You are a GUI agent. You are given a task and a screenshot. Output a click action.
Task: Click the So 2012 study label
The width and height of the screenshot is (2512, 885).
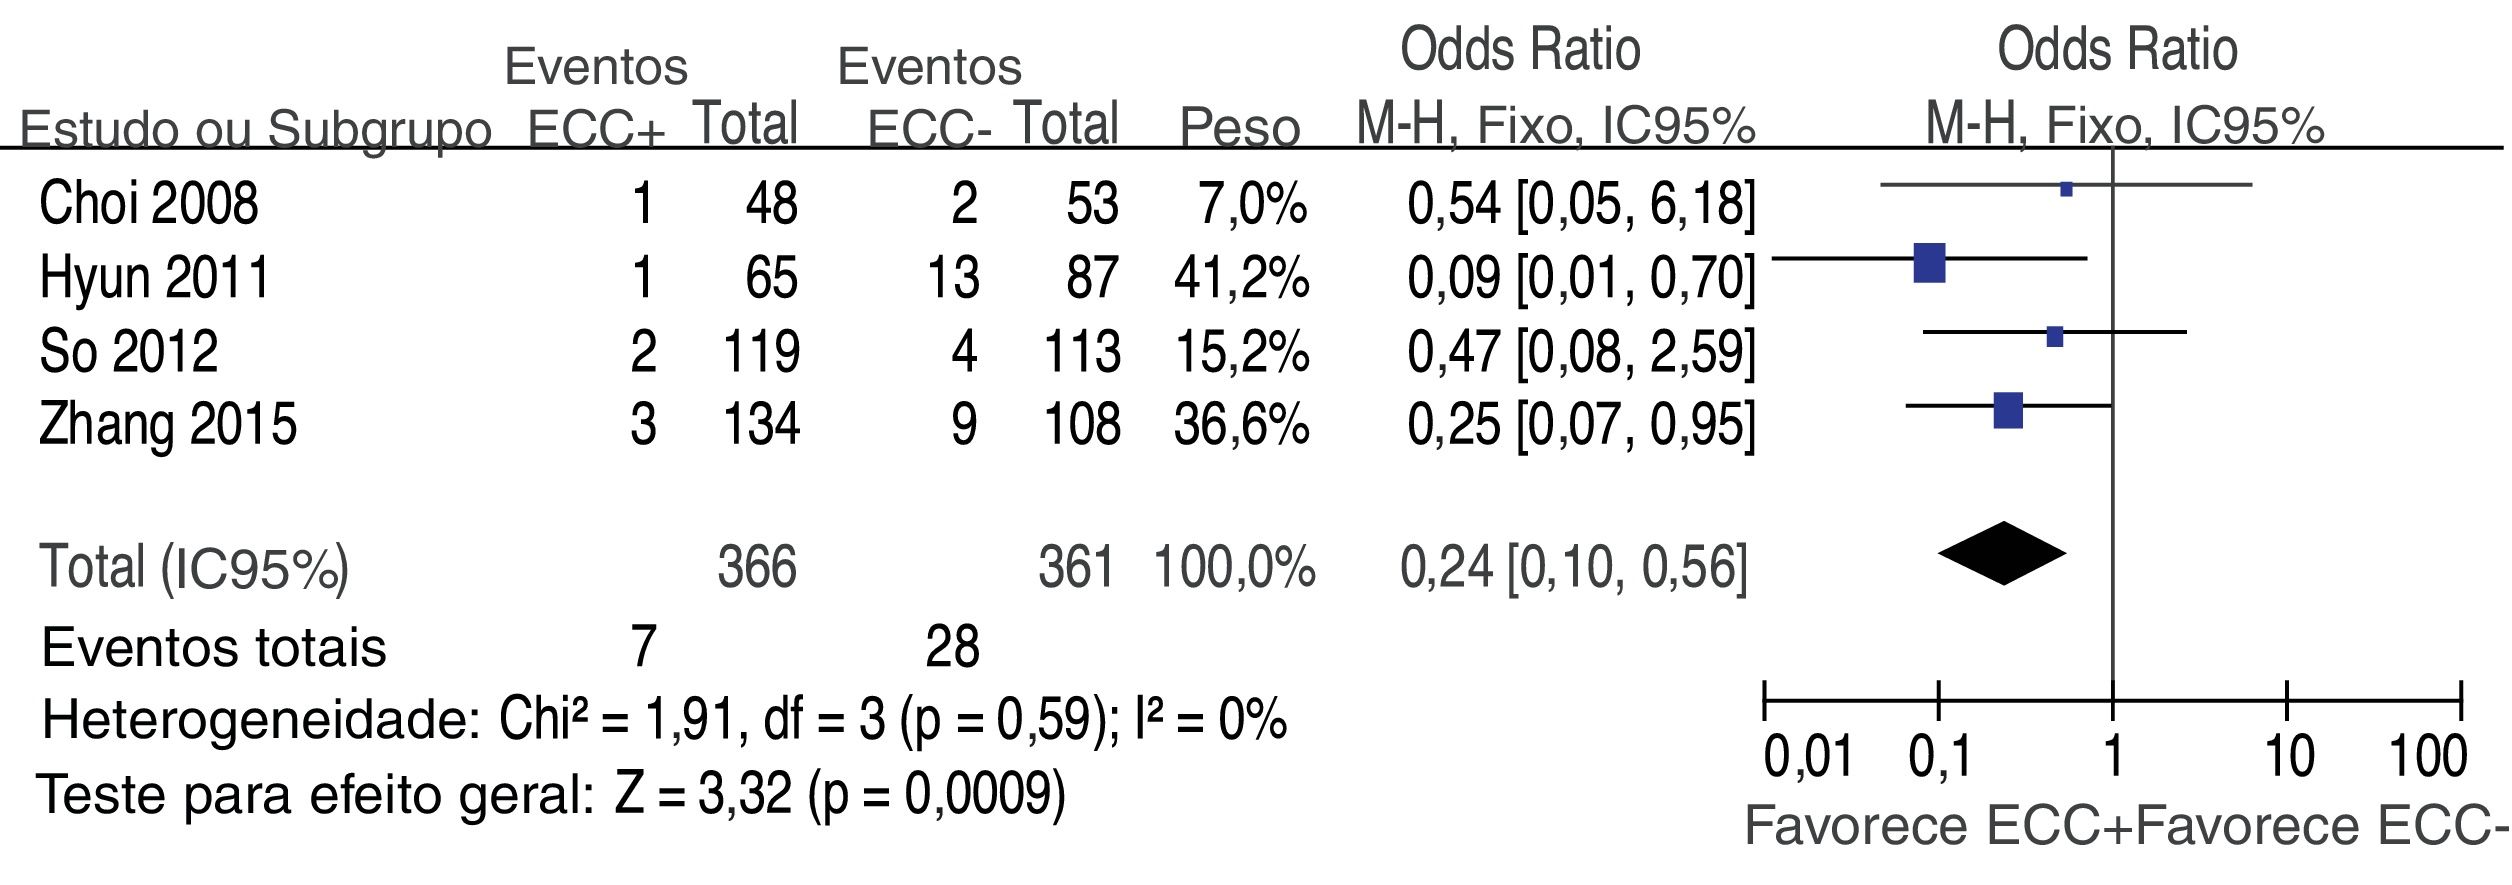click(128, 351)
